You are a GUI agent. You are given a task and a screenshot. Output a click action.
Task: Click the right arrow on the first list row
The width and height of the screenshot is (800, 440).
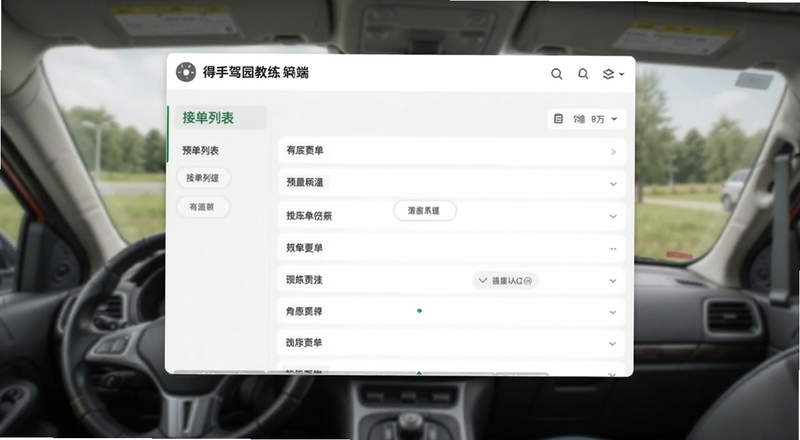point(613,152)
